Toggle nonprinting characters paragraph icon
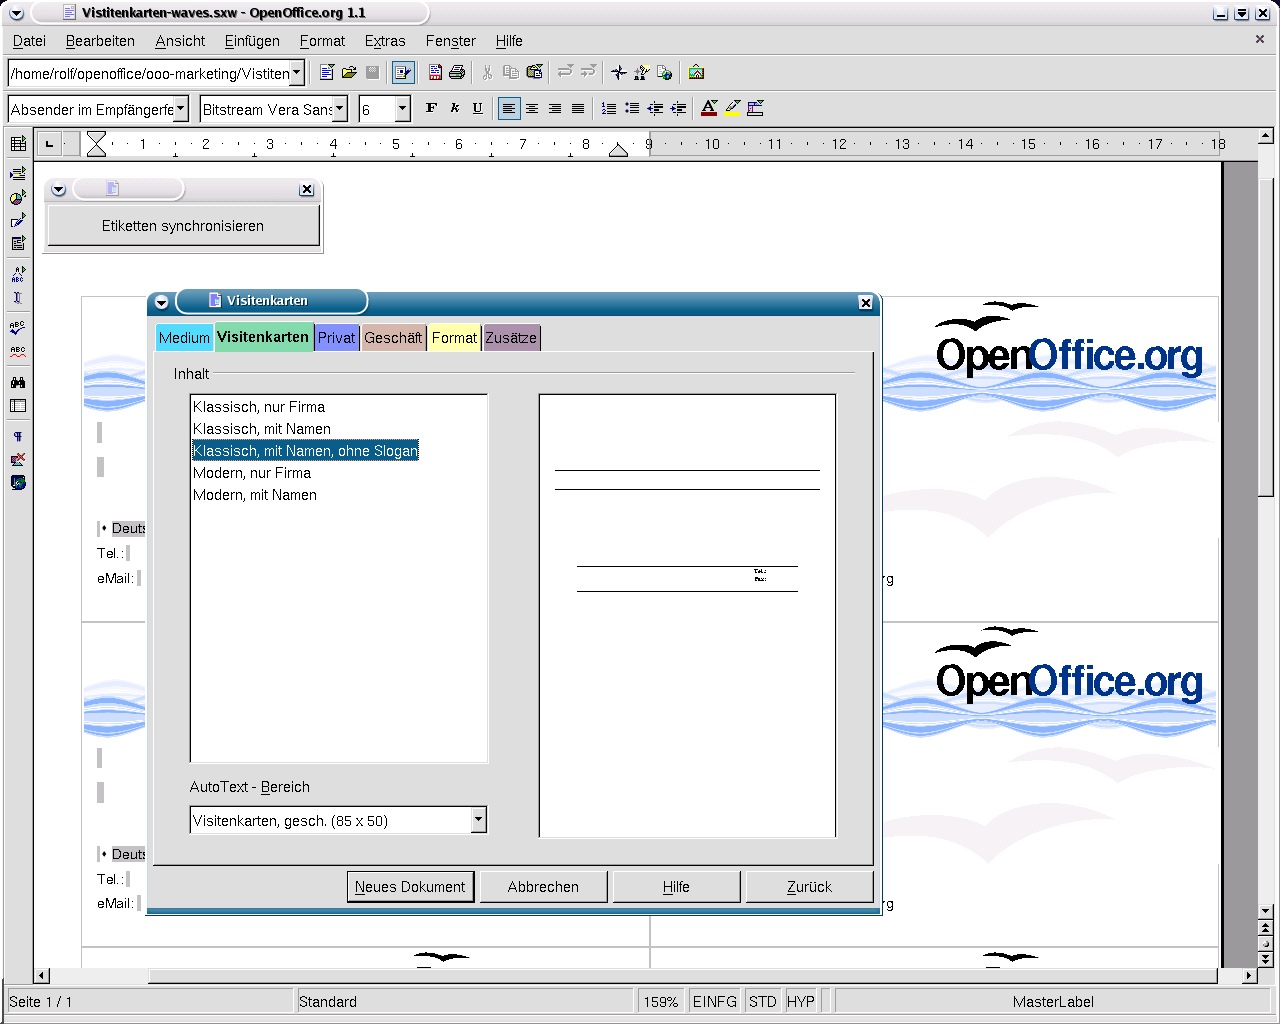Image resolution: width=1280 pixels, height=1024 pixels. click(x=18, y=436)
